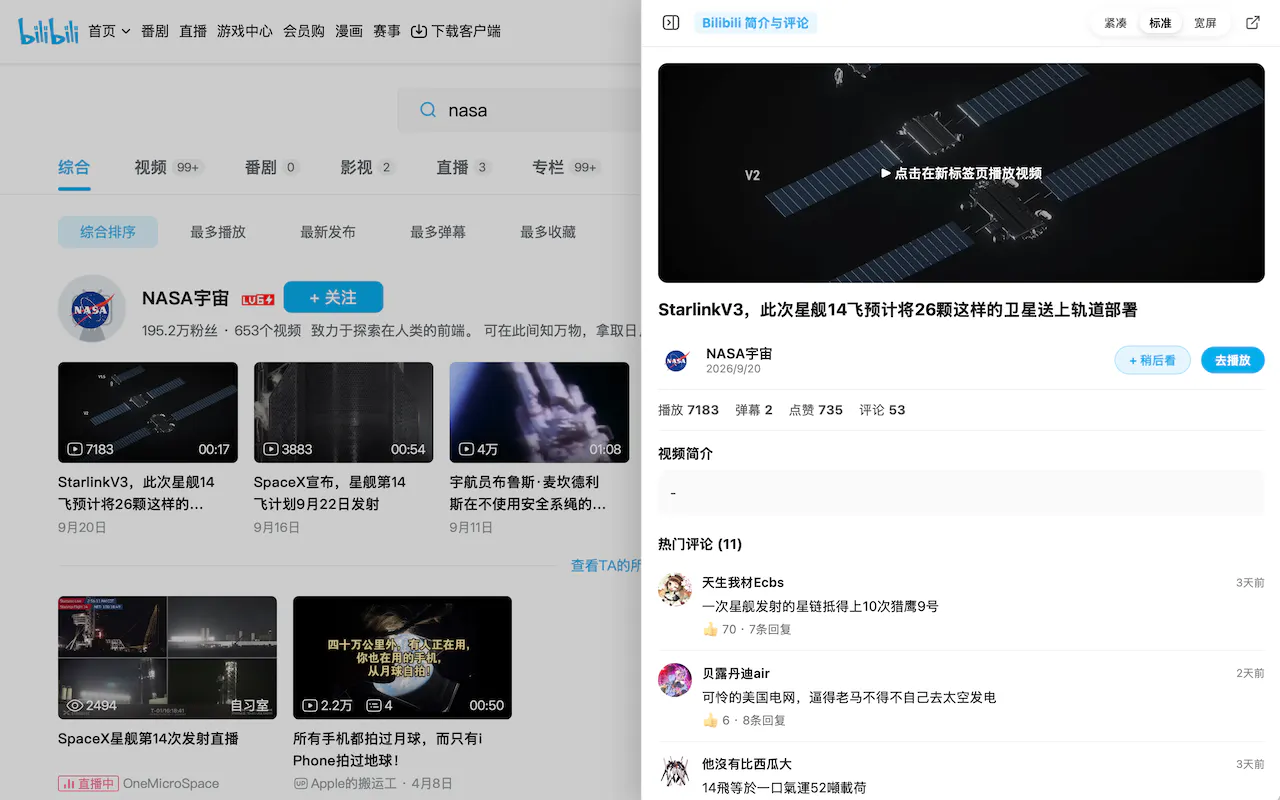Click username 贝露丹迪air
This screenshot has width=1280, height=800.
[736, 673]
